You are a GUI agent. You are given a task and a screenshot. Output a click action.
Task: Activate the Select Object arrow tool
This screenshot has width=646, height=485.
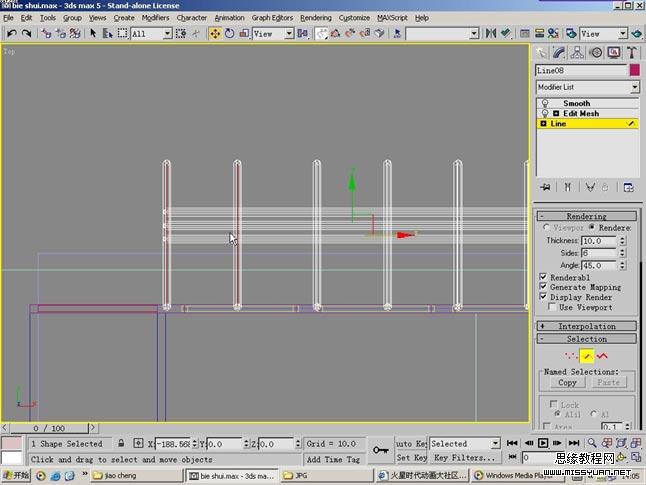93,33
